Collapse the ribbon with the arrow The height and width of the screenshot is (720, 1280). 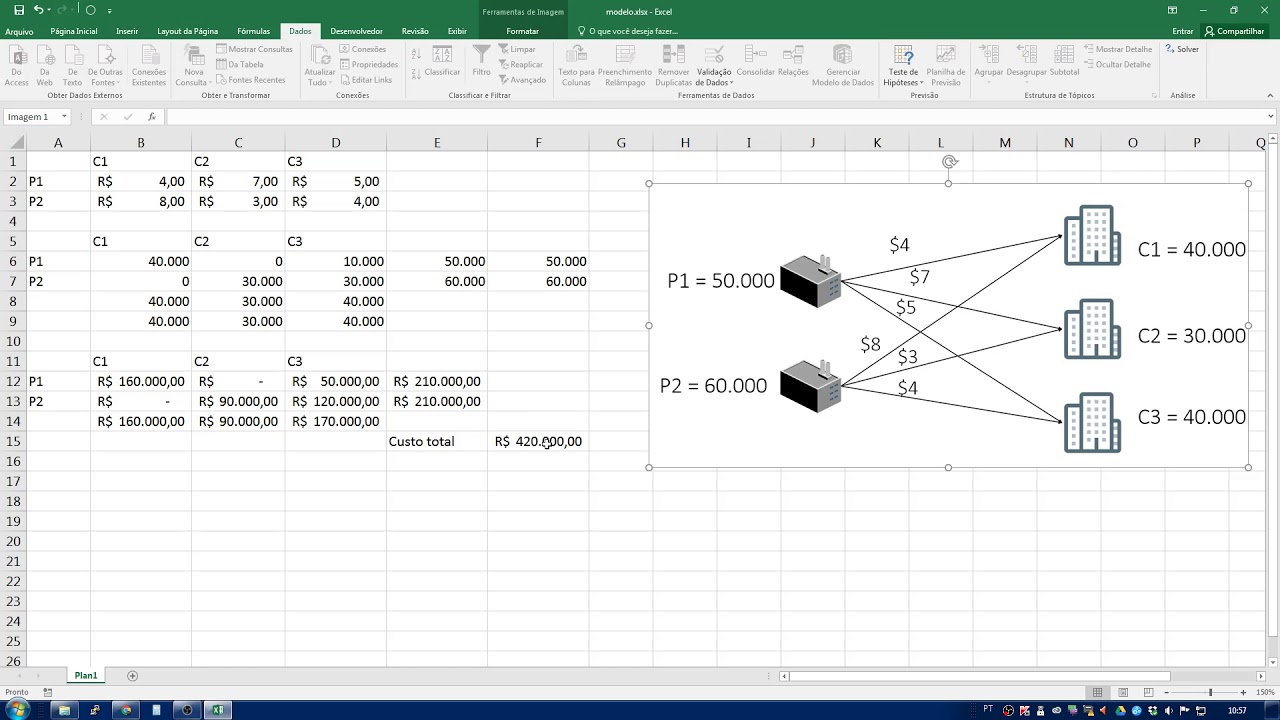coord(1271,96)
